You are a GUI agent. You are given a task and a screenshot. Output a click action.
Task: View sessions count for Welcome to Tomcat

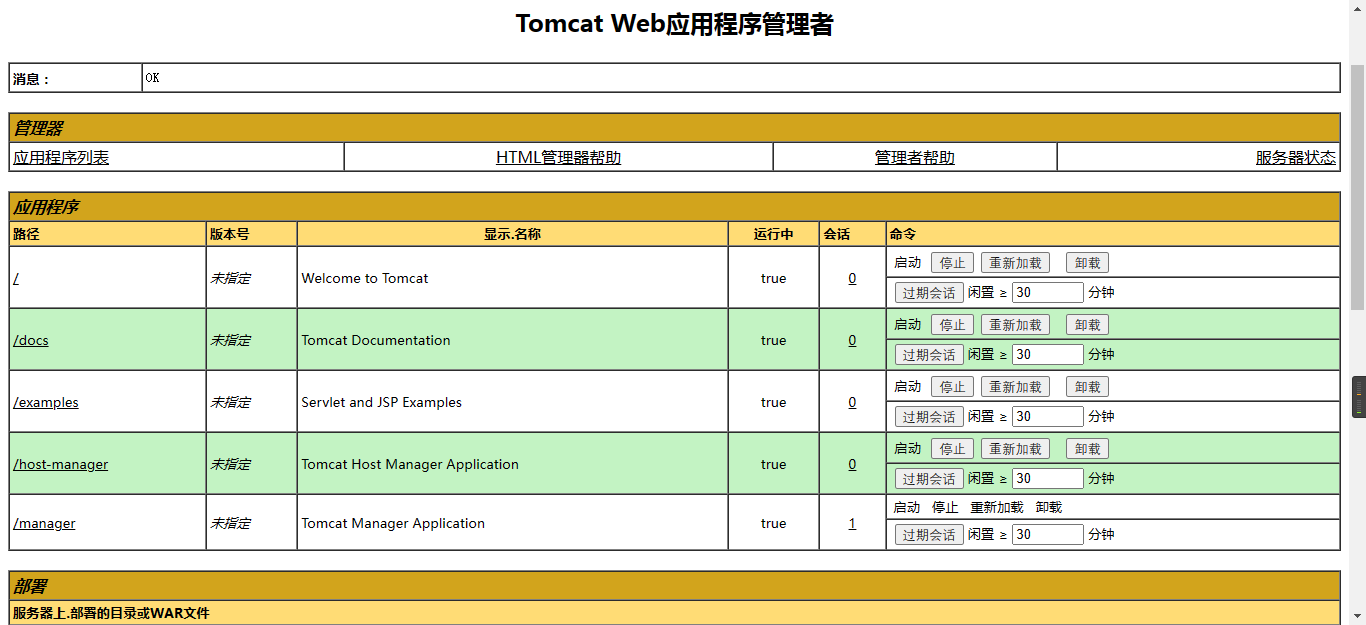pos(852,279)
